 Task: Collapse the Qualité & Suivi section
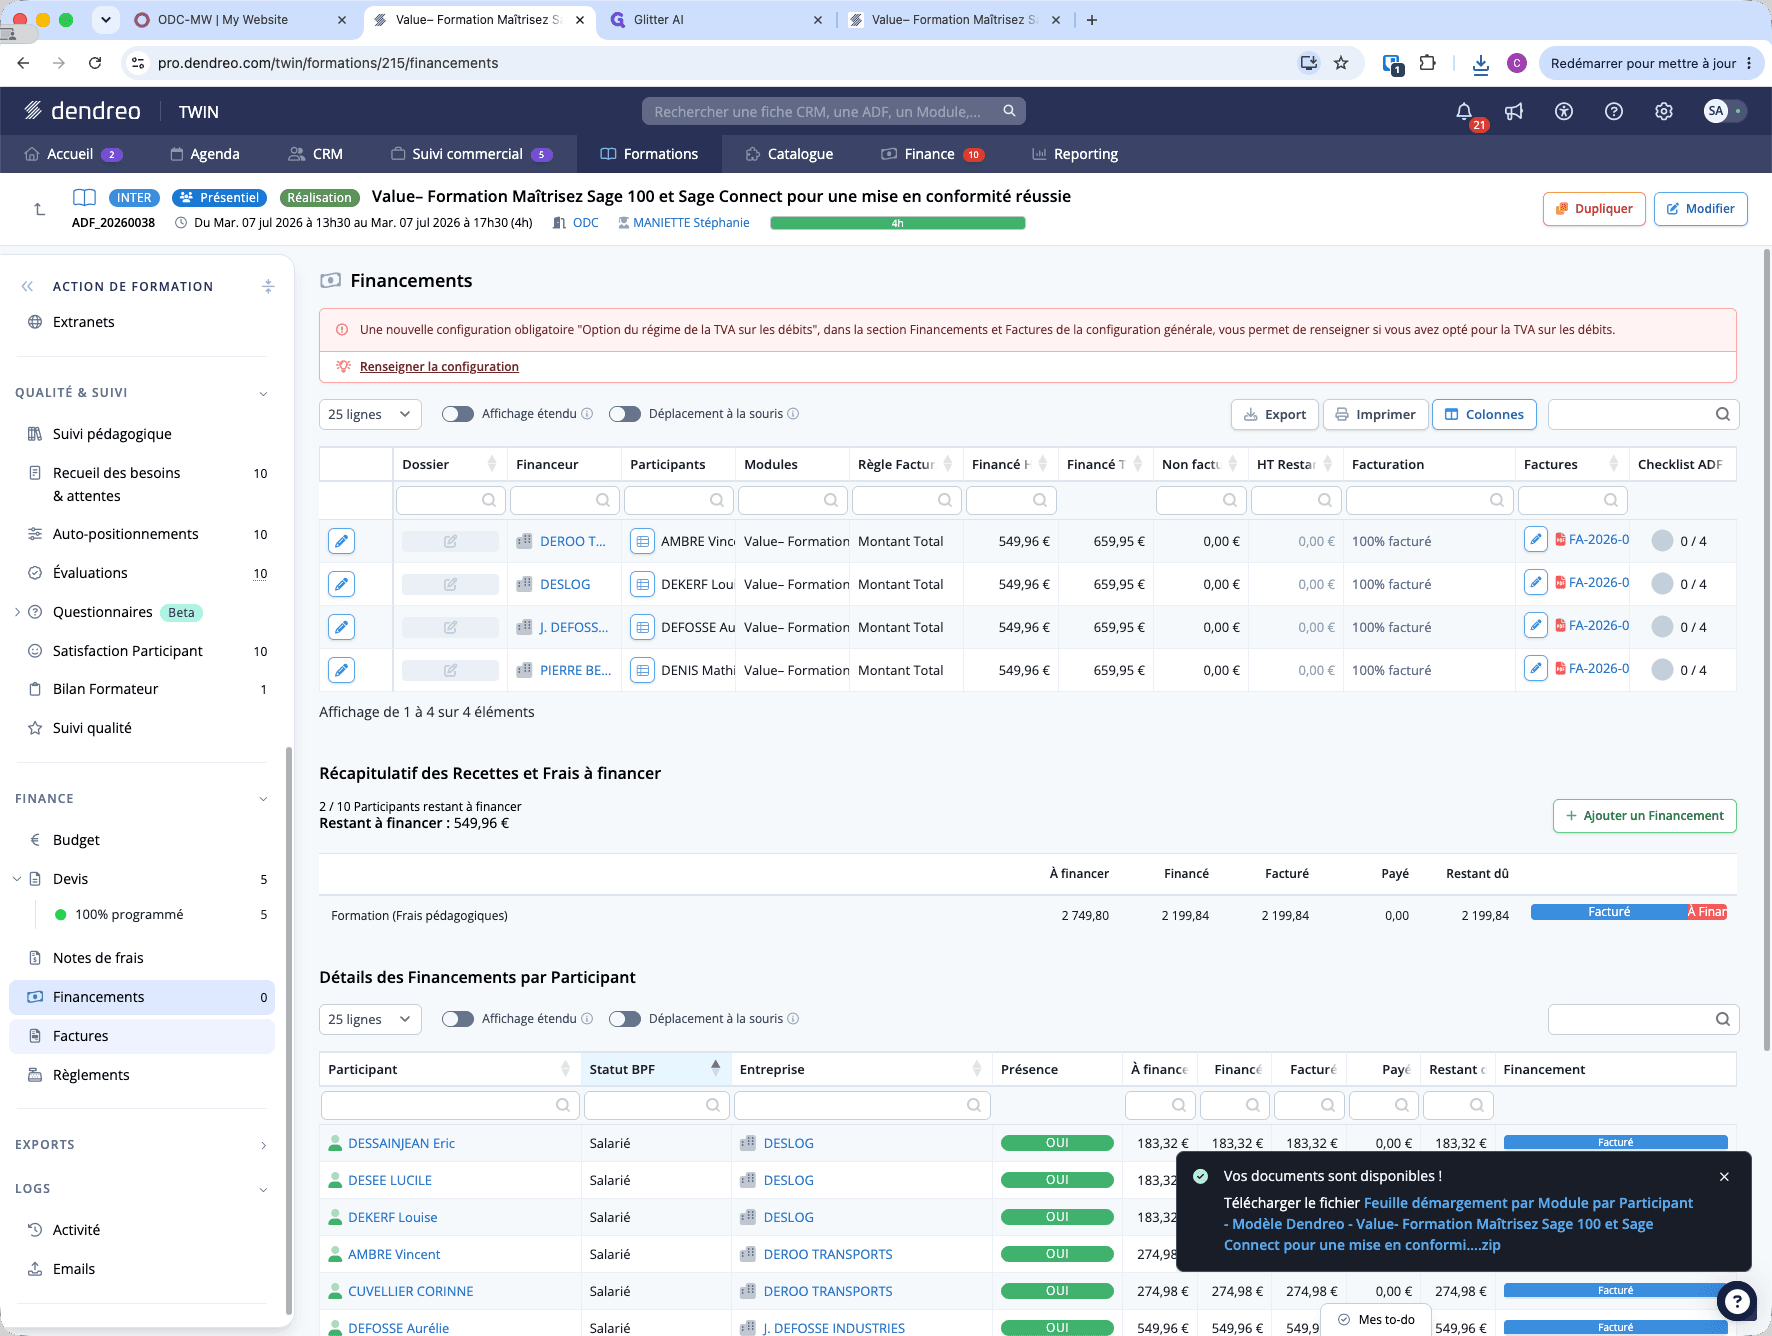point(263,393)
